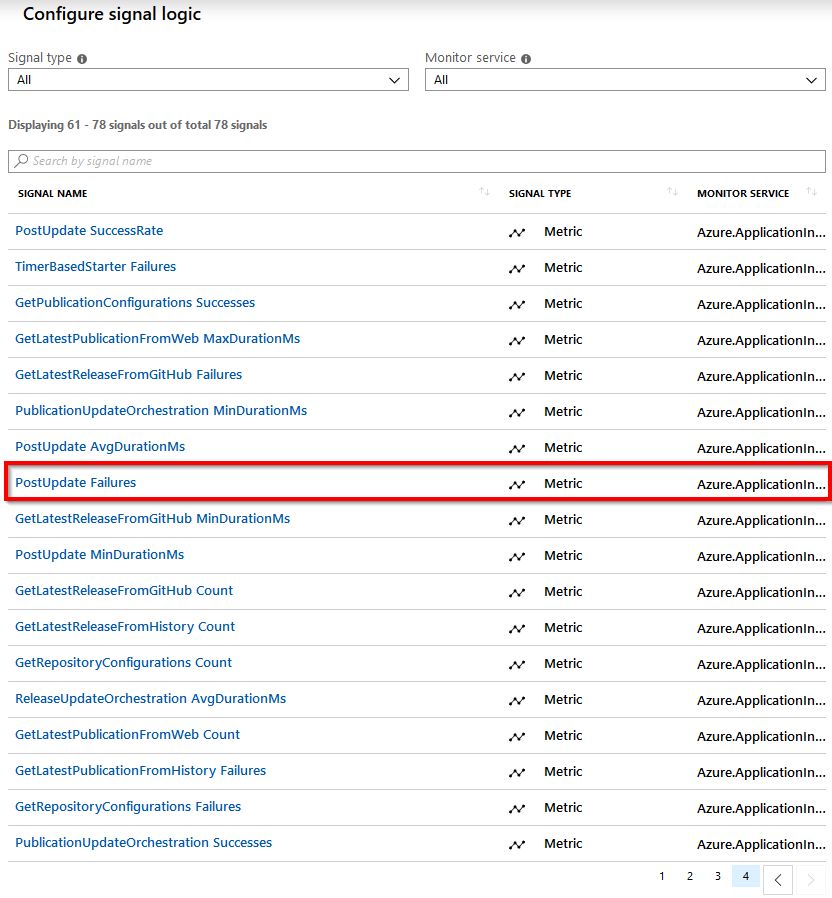The height and width of the screenshot is (898, 832).
Task: Click Azure.ApplicationIn... in PublicationUpdateOrchestration Successes row
Action: (x=761, y=845)
